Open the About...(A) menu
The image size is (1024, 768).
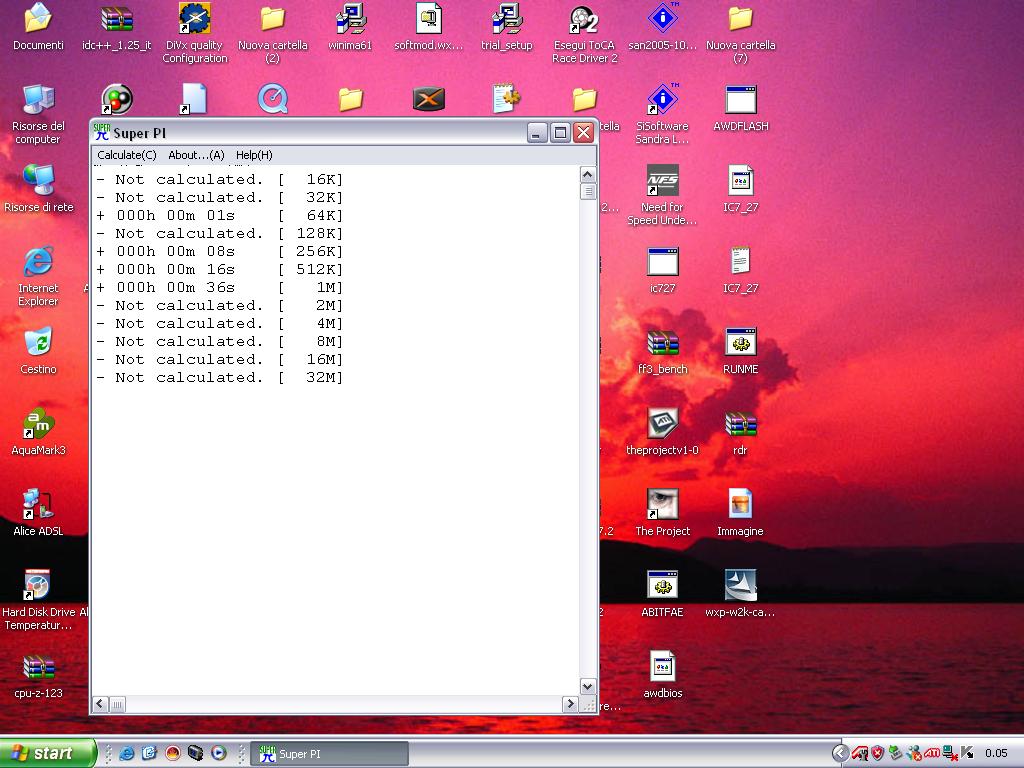tap(196, 155)
